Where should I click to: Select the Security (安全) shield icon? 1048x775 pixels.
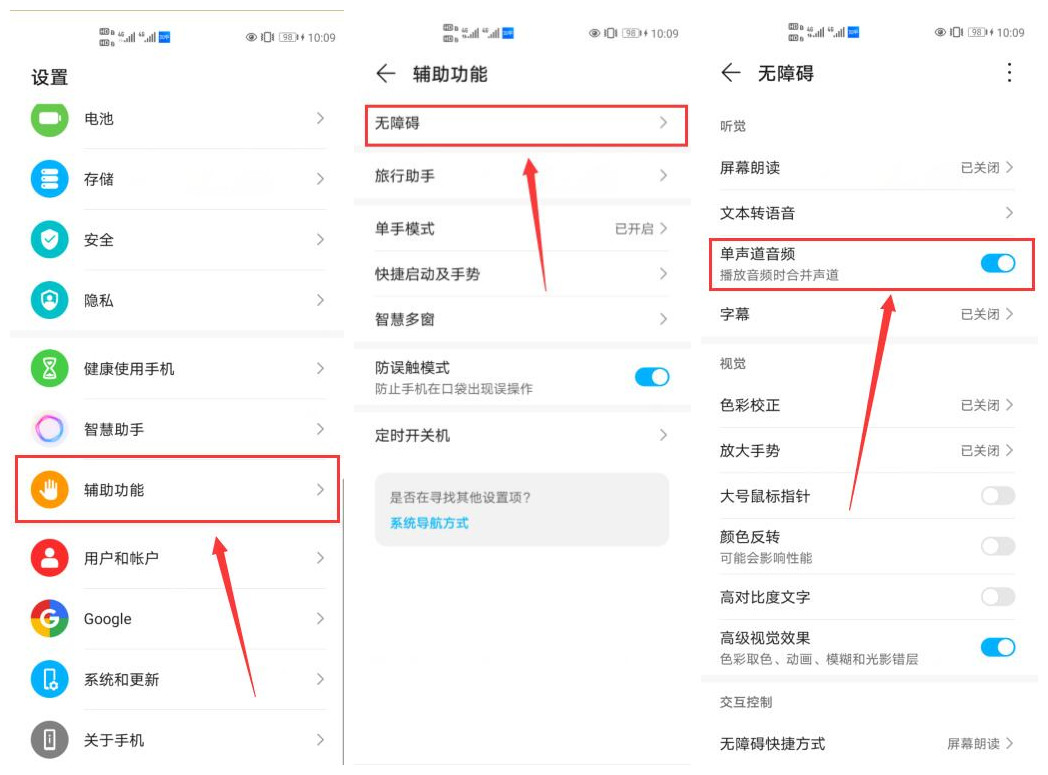pyautogui.click(x=48, y=240)
